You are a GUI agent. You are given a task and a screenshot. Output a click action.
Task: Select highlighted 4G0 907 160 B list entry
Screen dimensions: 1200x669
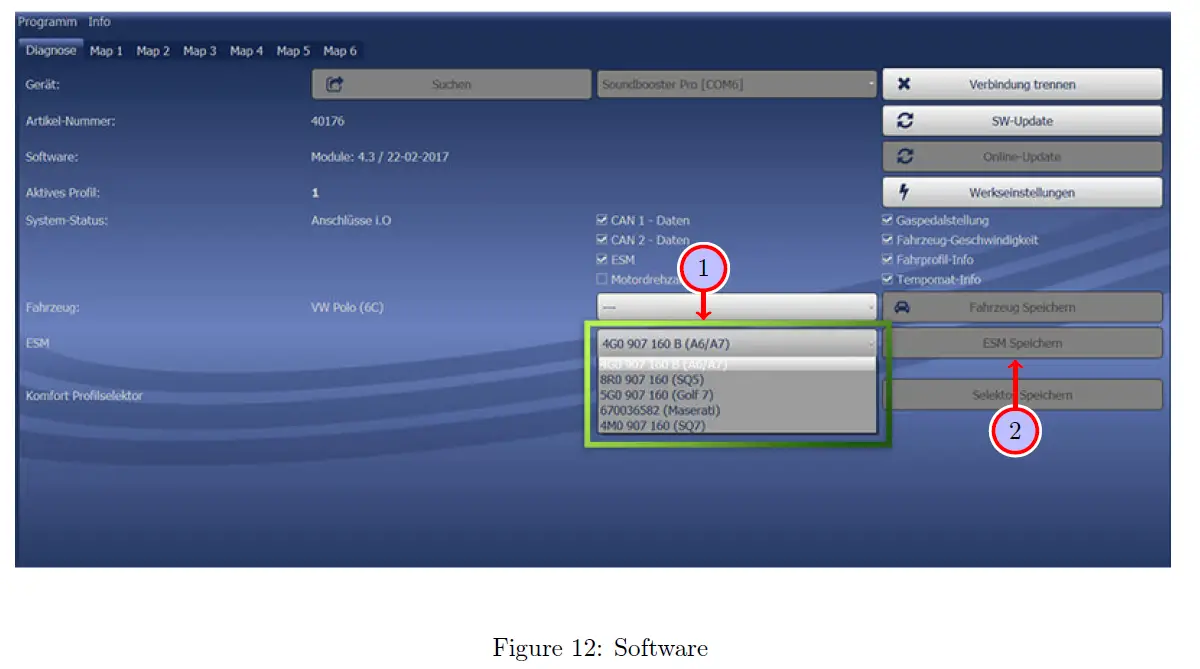737,365
